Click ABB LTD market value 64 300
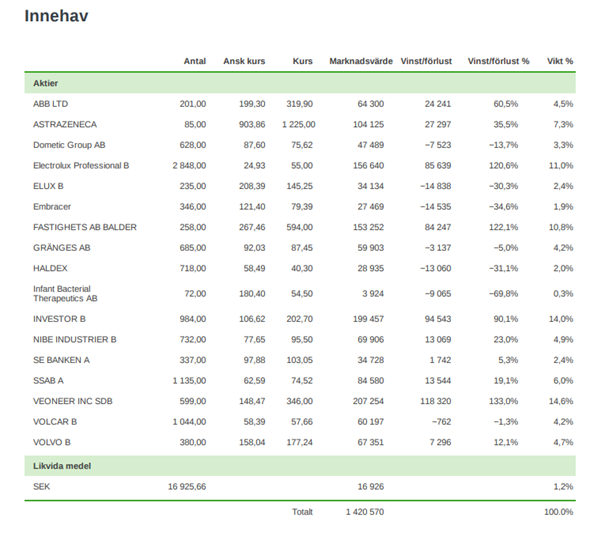Image resolution: width=605 pixels, height=548 pixels. tap(371, 104)
